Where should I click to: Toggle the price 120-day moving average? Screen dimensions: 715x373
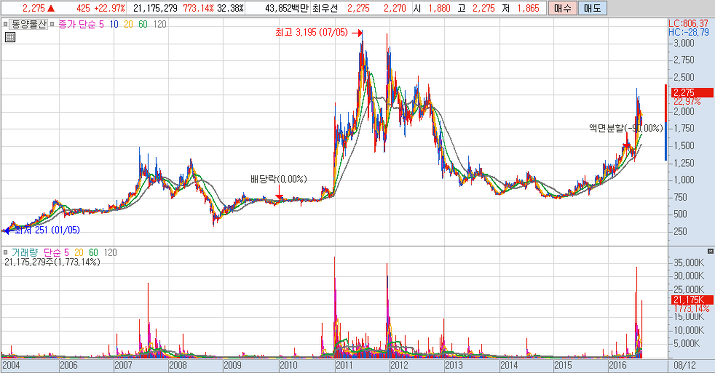tap(160, 24)
